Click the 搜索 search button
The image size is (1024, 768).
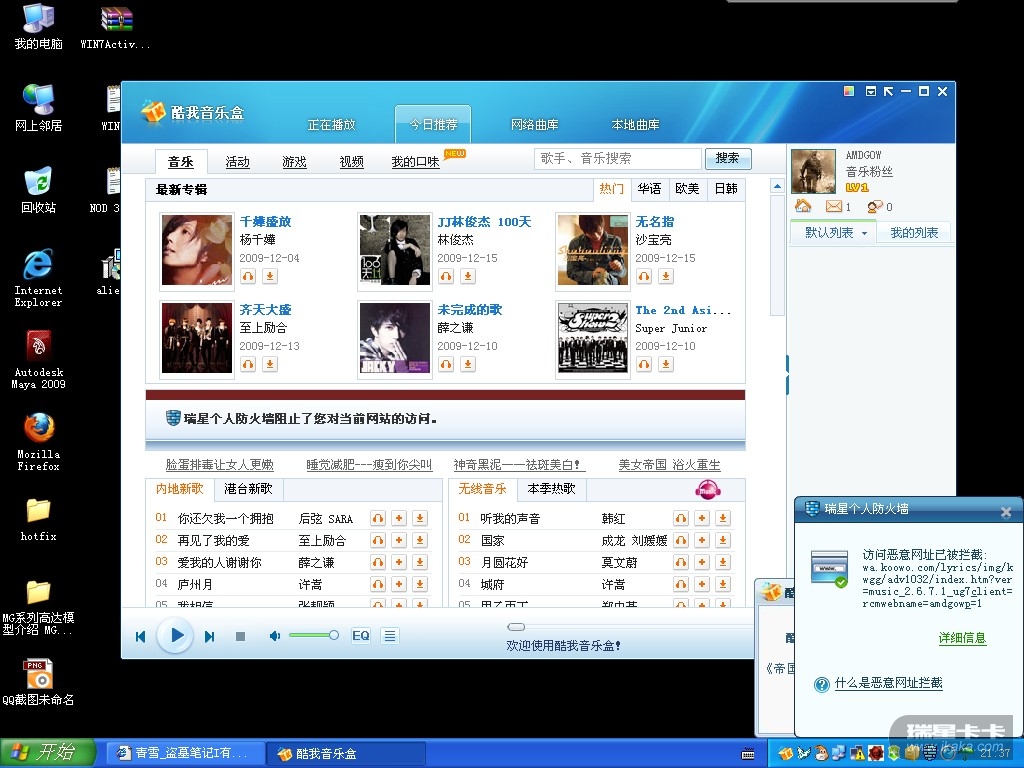coord(727,158)
